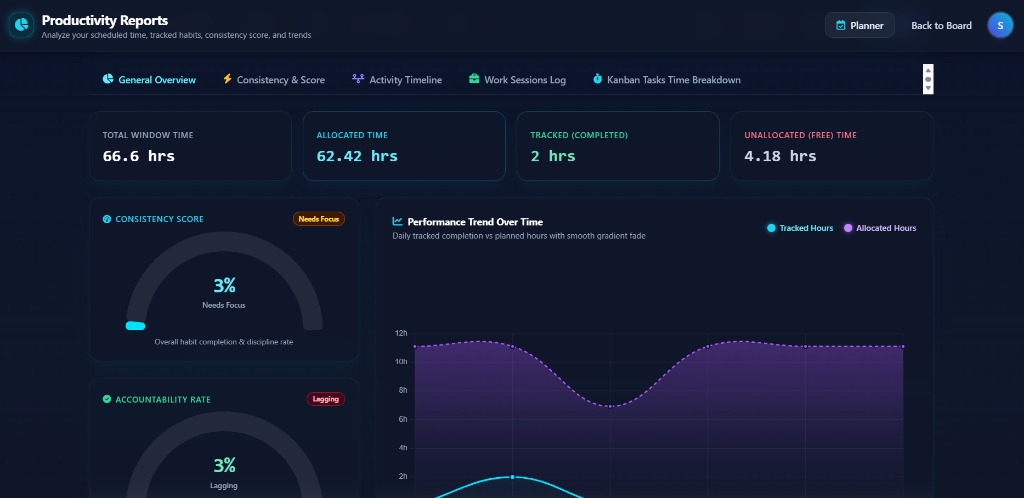Click the stopwatch icon beside Kanban Tasks
The height and width of the screenshot is (498, 1024).
[x=598, y=79]
